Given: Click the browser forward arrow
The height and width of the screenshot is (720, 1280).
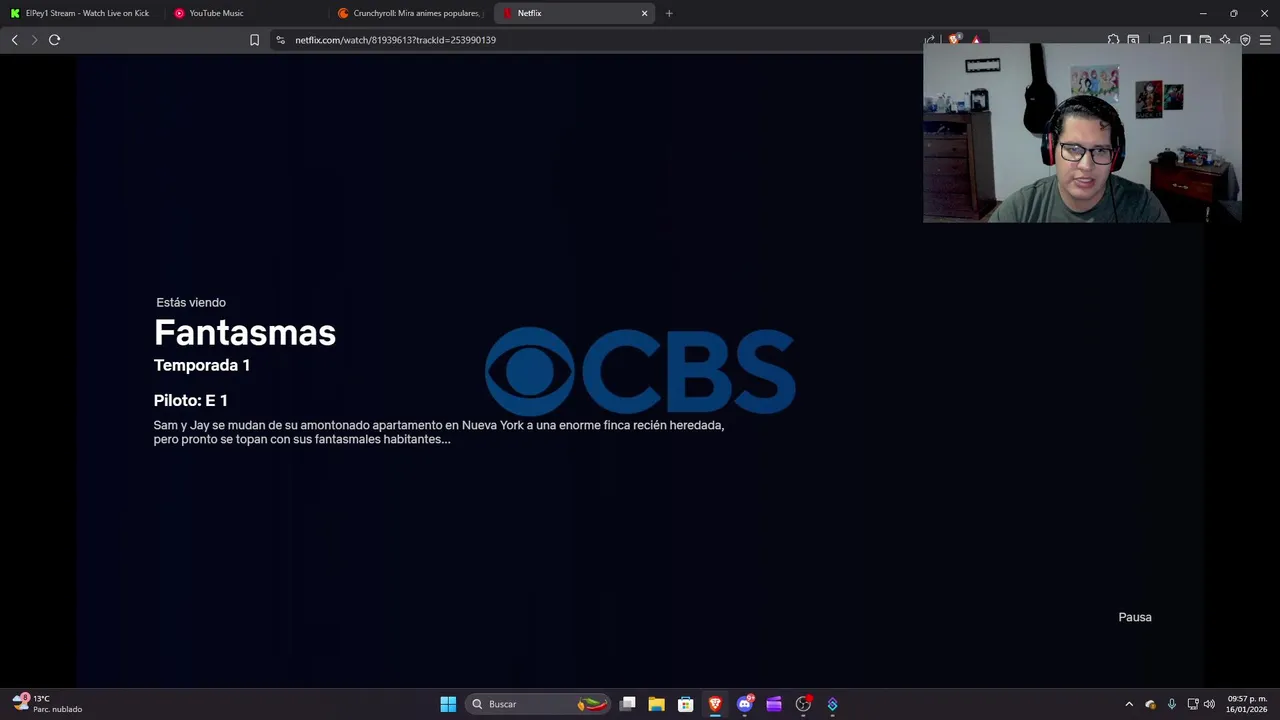Looking at the screenshot, I should (x=34, y=40).
